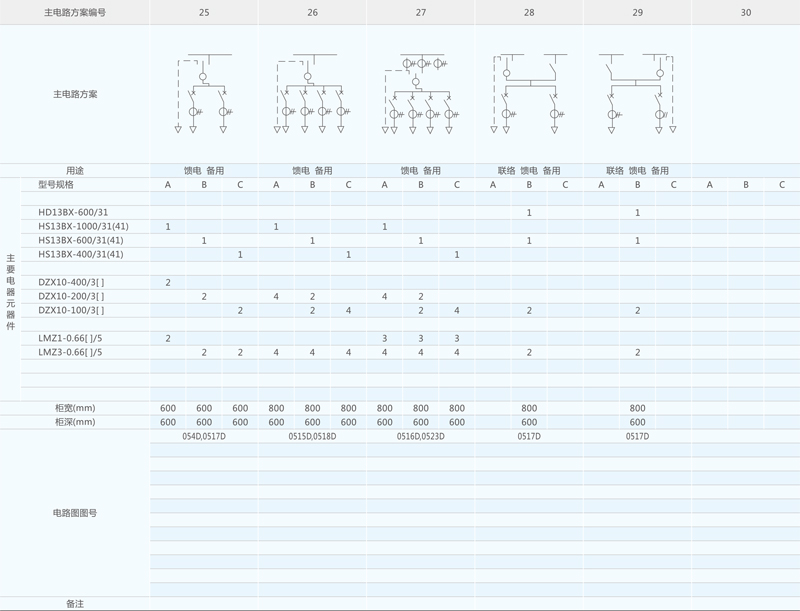This screenshot has height=611, width=800.
Task: Click the 主电路方案 row label
Action: click(x=75, y=95)
